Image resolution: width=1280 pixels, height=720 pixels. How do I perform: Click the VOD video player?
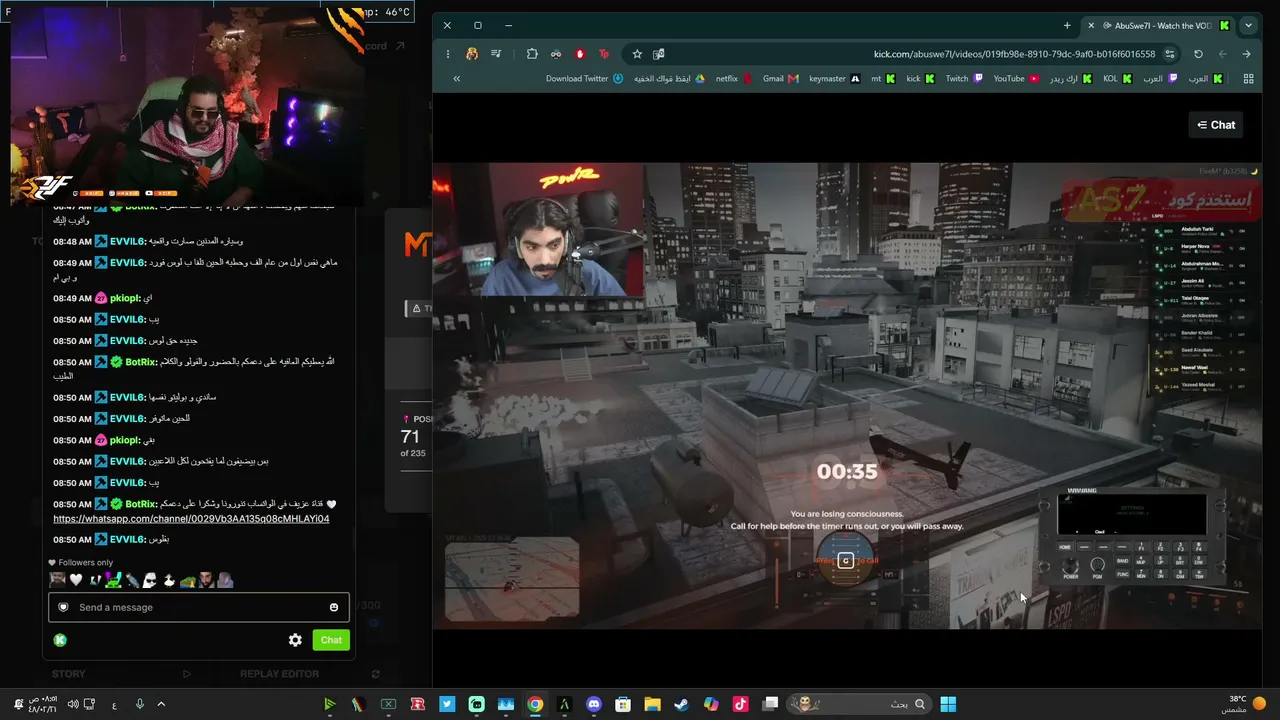click(847, 396)
